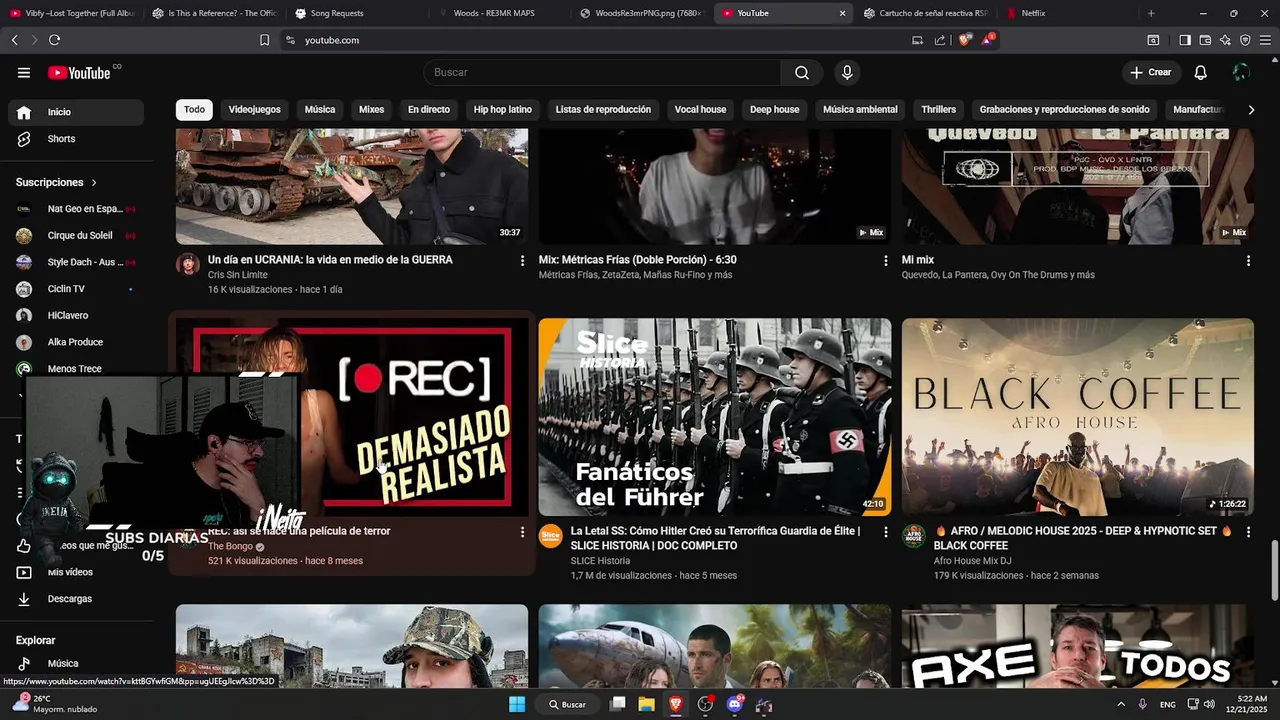Image resolution: width=1280 pixels, height=720 pixels.
Task: Open the YouTube account avatar menu
Action: [1241, 72]
